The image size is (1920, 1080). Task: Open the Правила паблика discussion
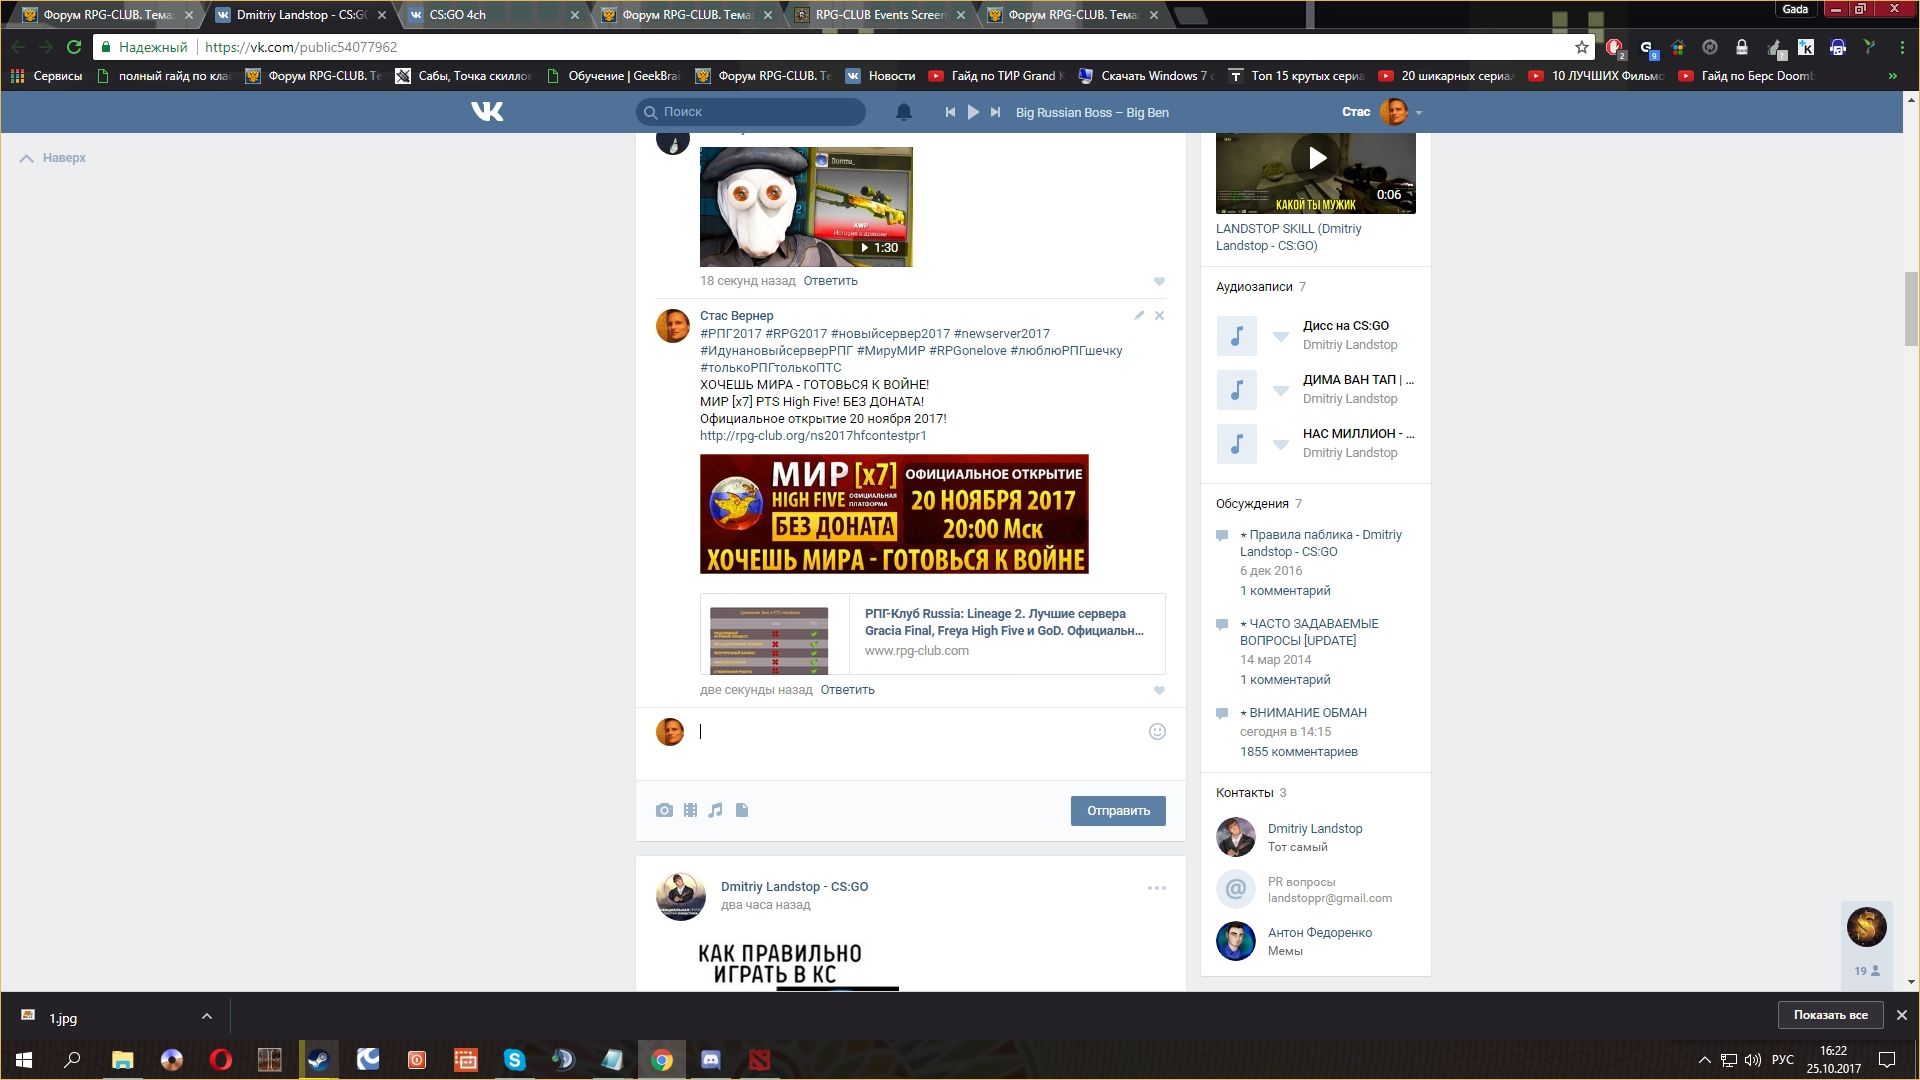[1321, 543]
